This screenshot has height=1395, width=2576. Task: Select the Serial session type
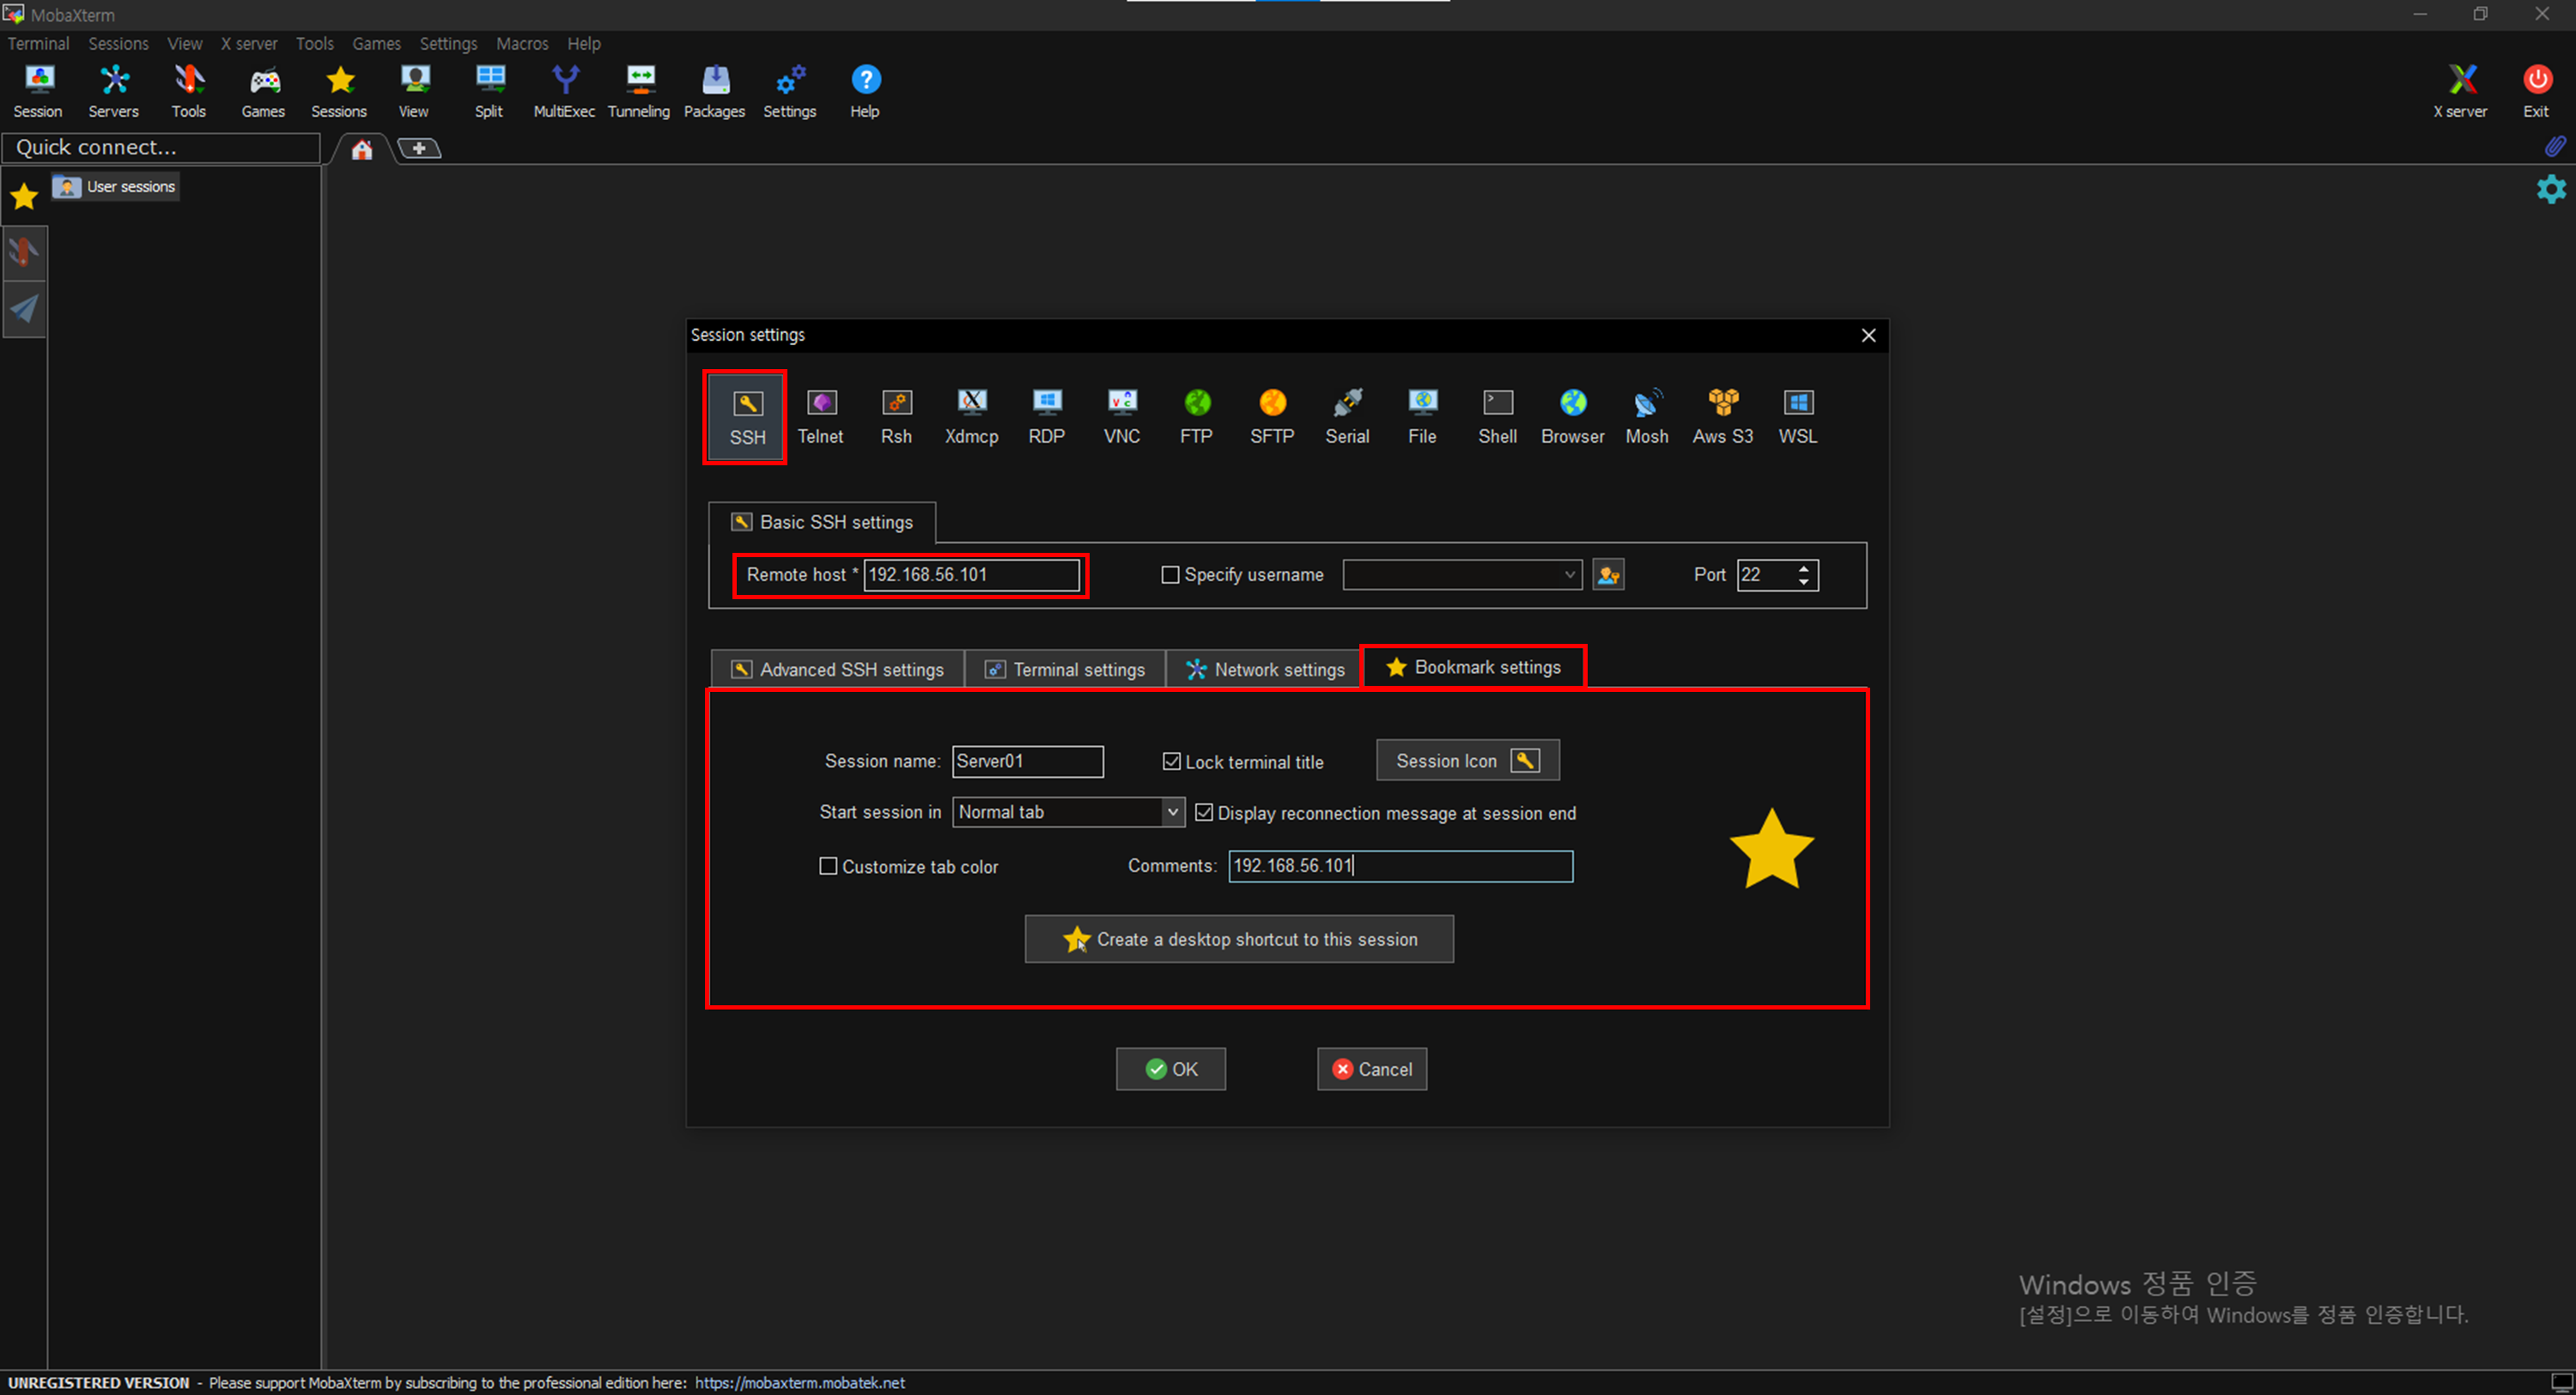tap(1346, 415)
